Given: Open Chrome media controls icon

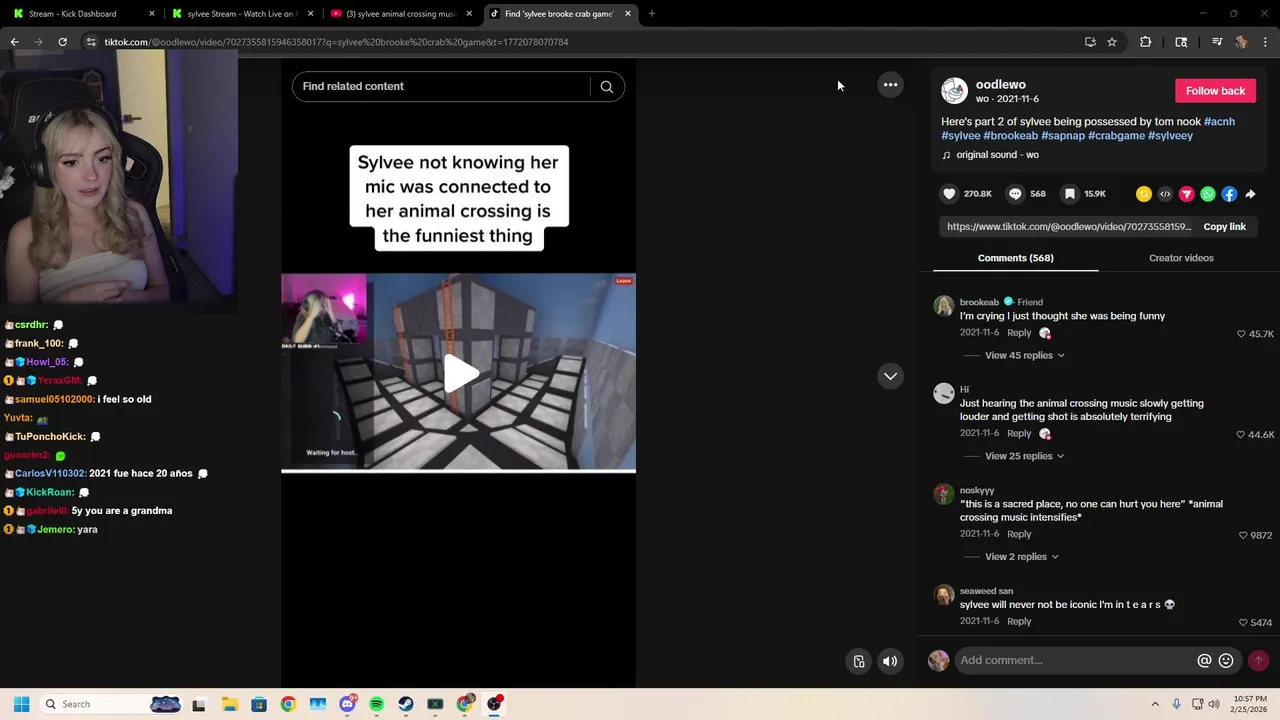Looking at the screenshot, I should (x=1217, y=42).
